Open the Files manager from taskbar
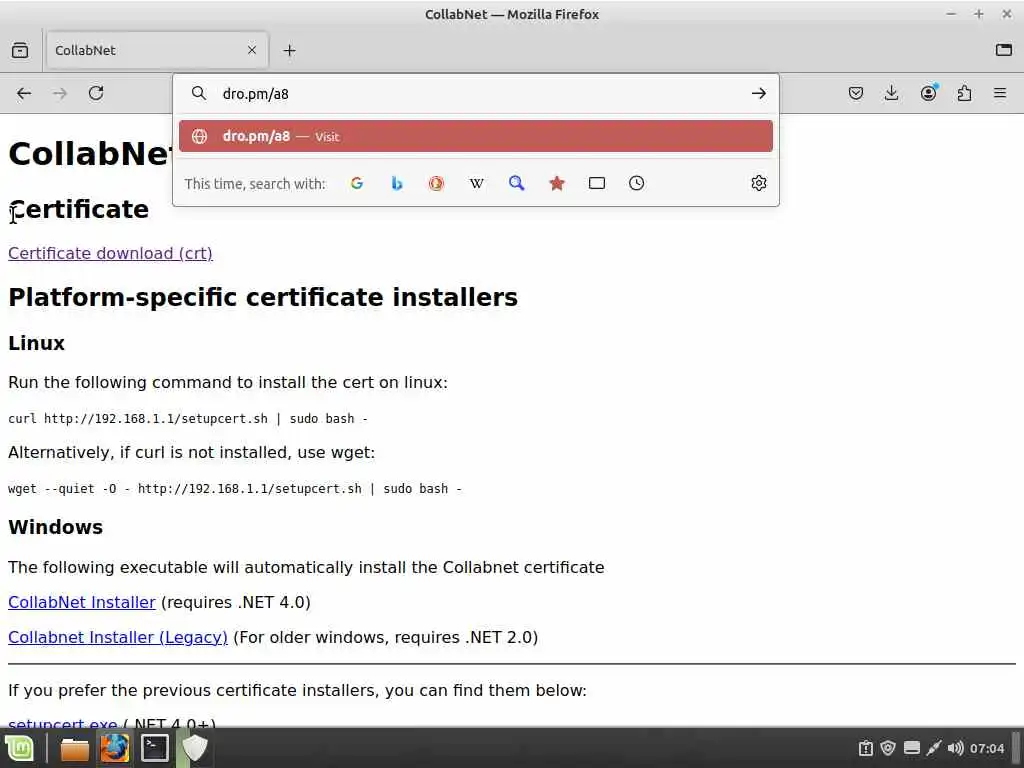Screen dimensions: 1024x768 74,748
